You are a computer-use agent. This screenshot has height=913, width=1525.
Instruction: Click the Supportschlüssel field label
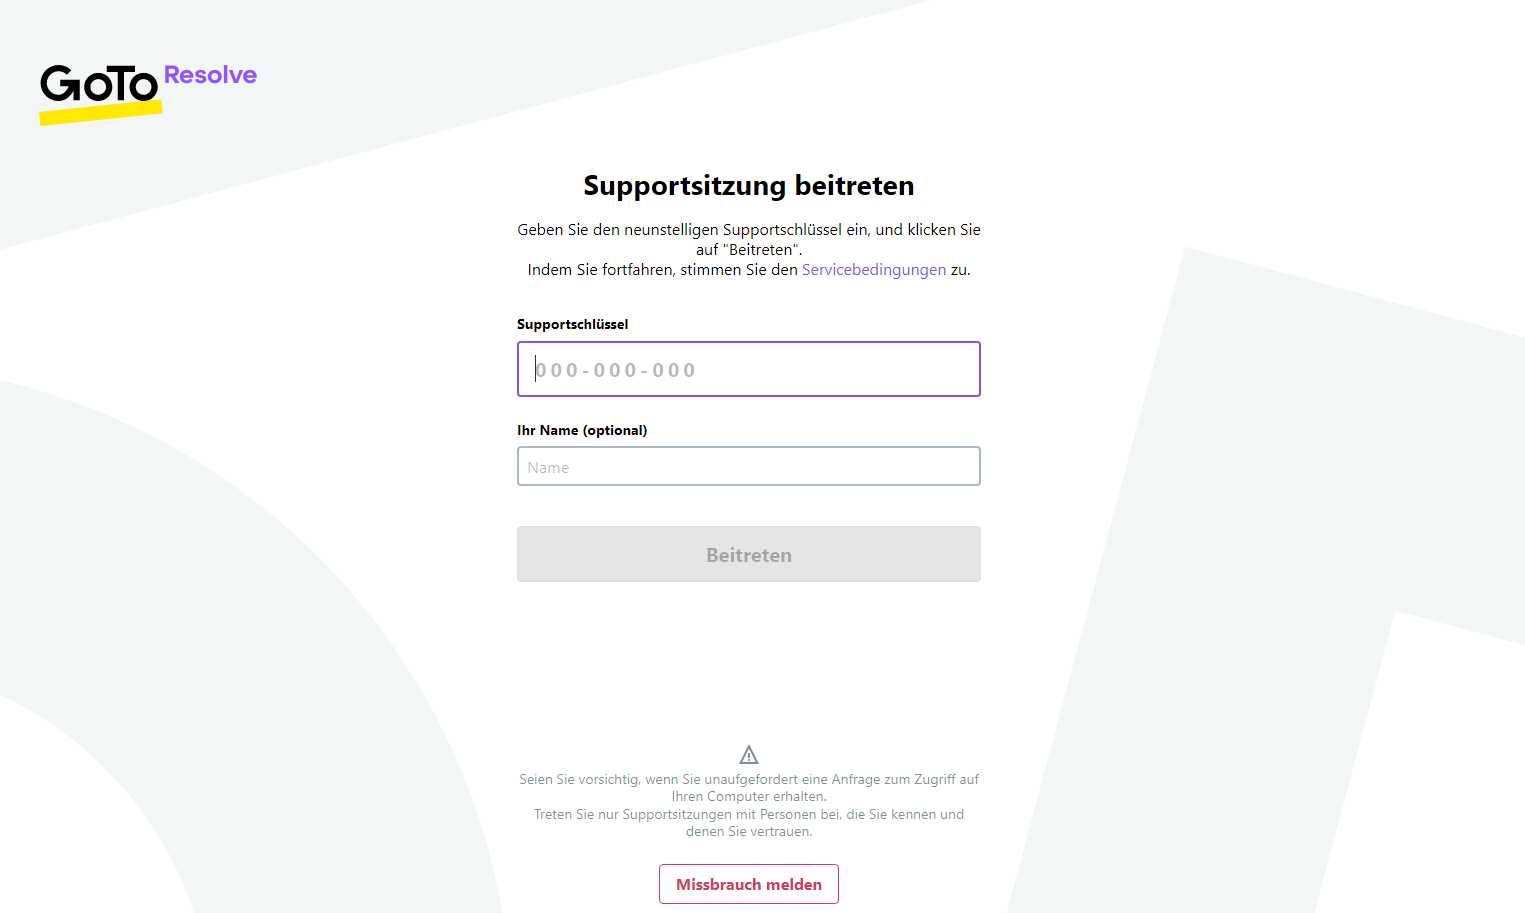pos(572,324)
